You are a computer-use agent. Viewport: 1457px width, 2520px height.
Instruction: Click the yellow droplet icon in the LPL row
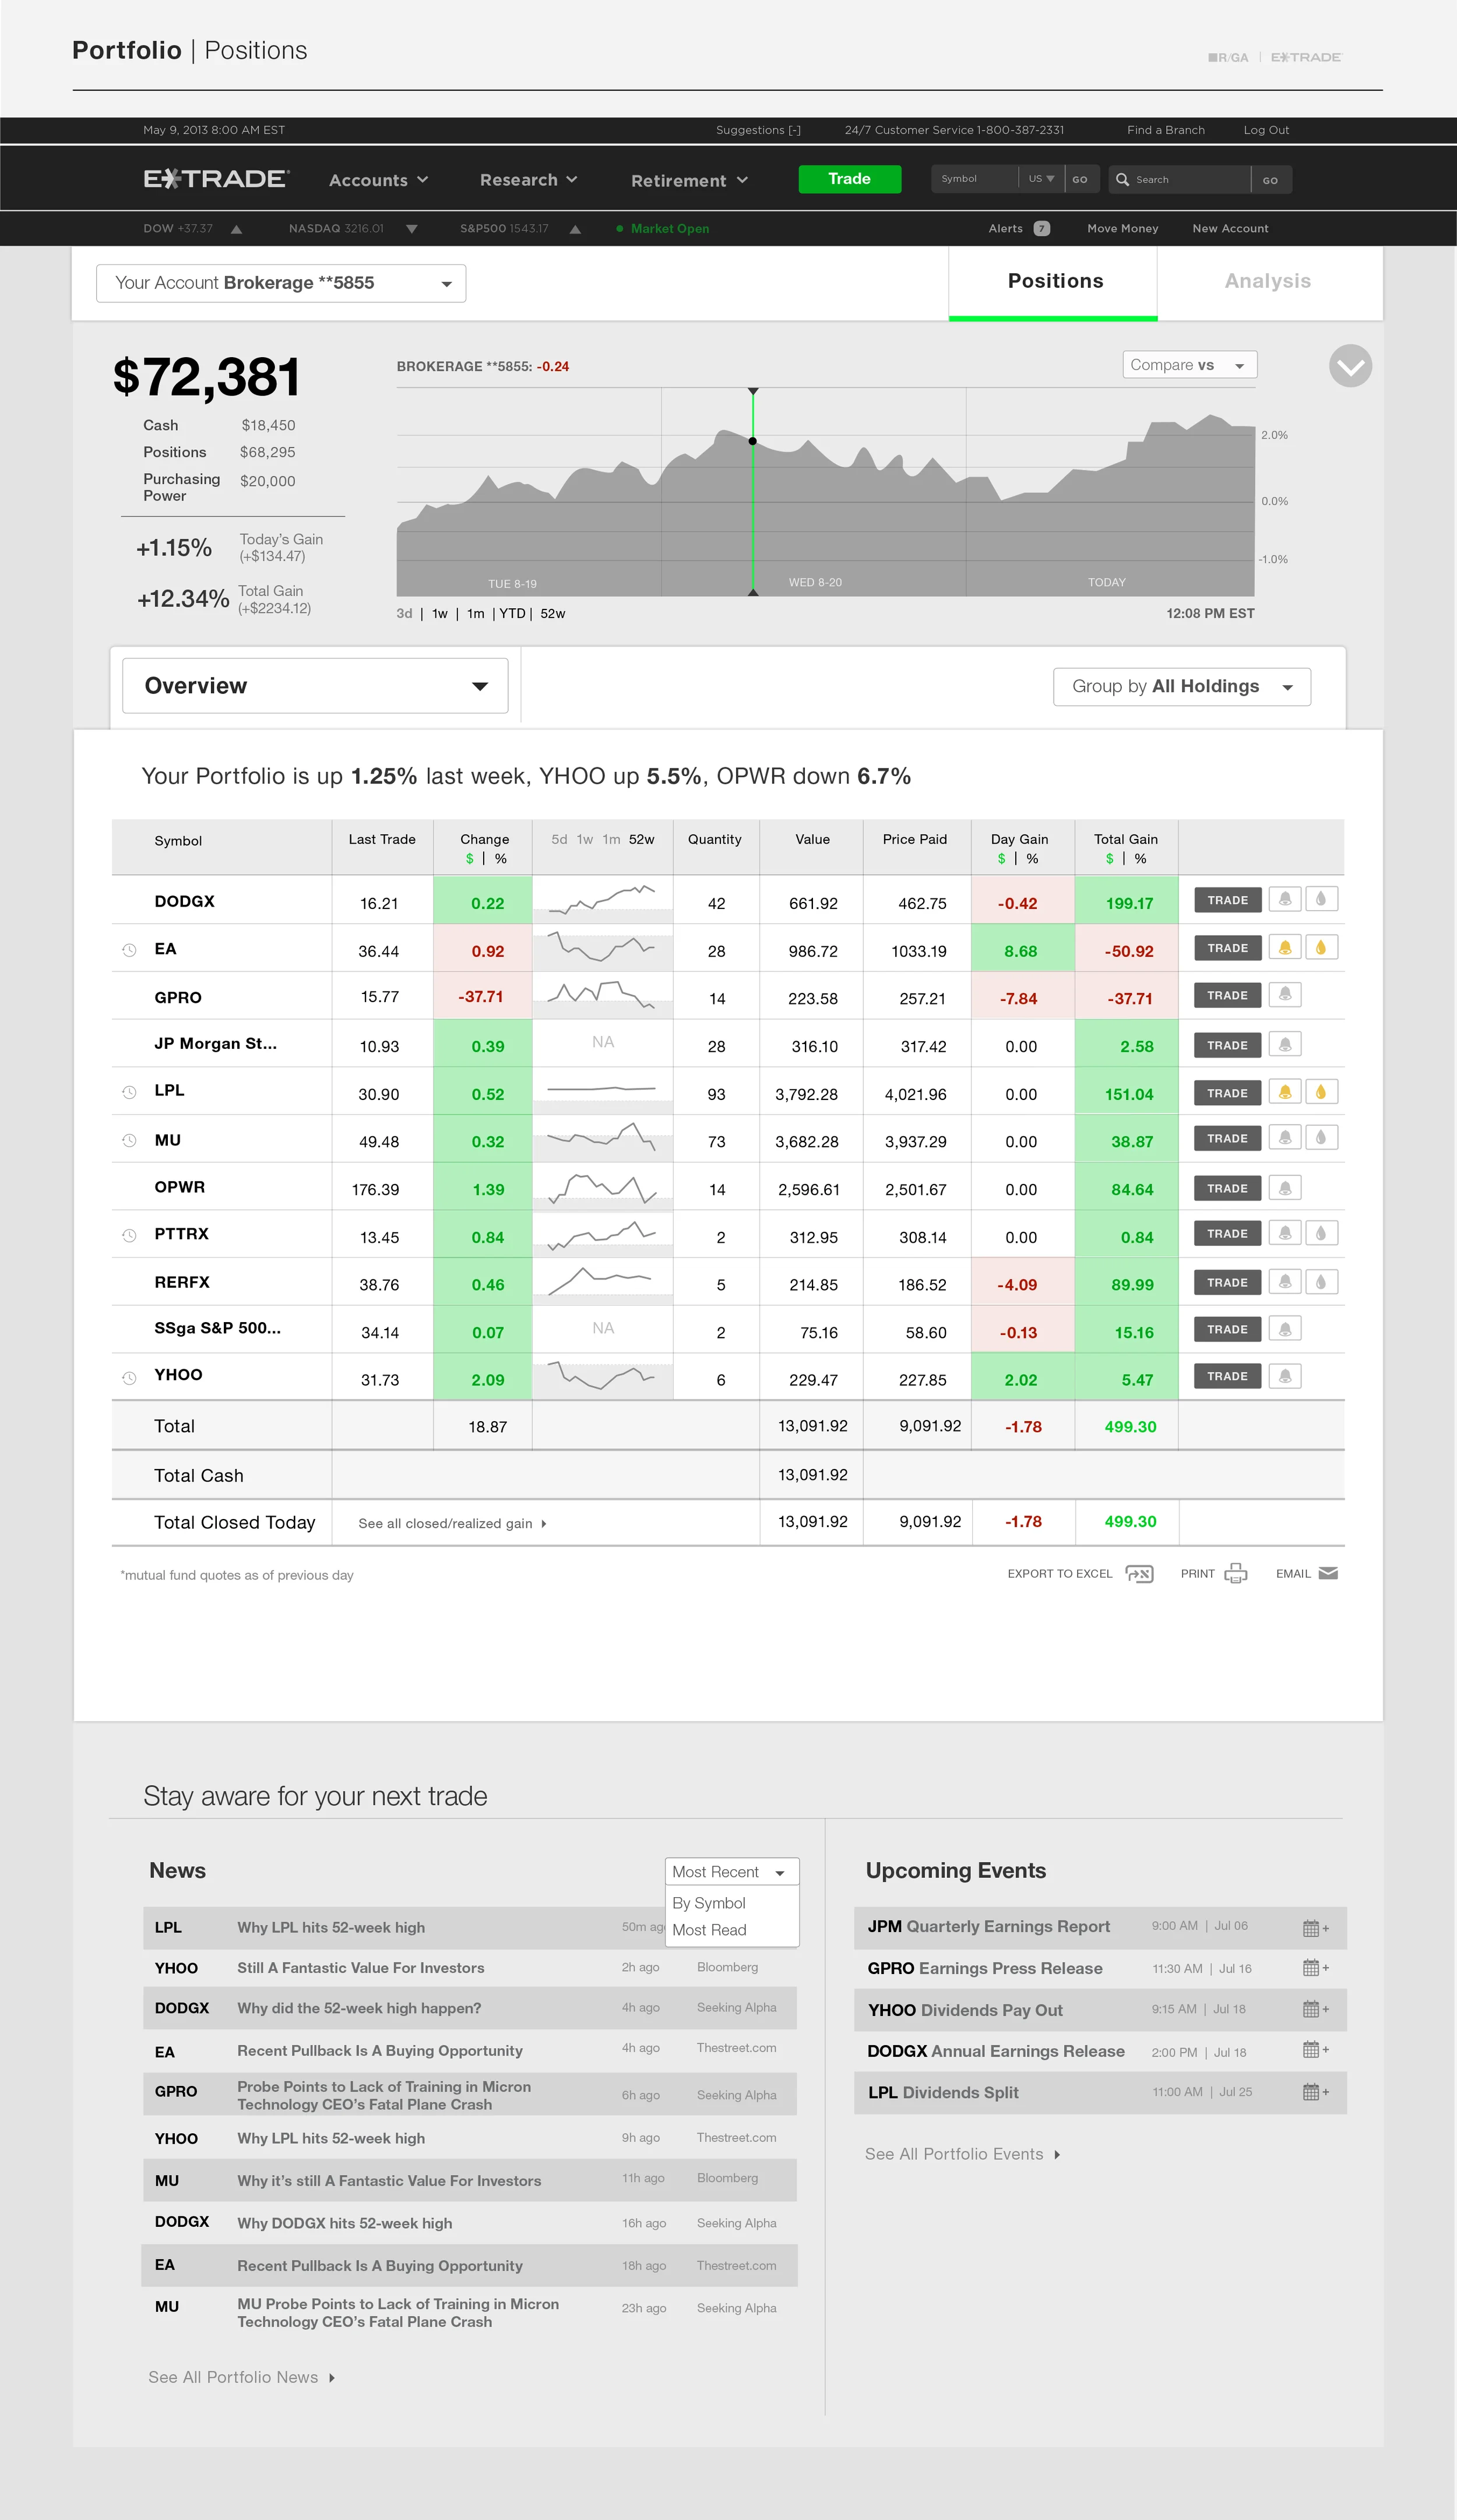tap(1321, 1092)
